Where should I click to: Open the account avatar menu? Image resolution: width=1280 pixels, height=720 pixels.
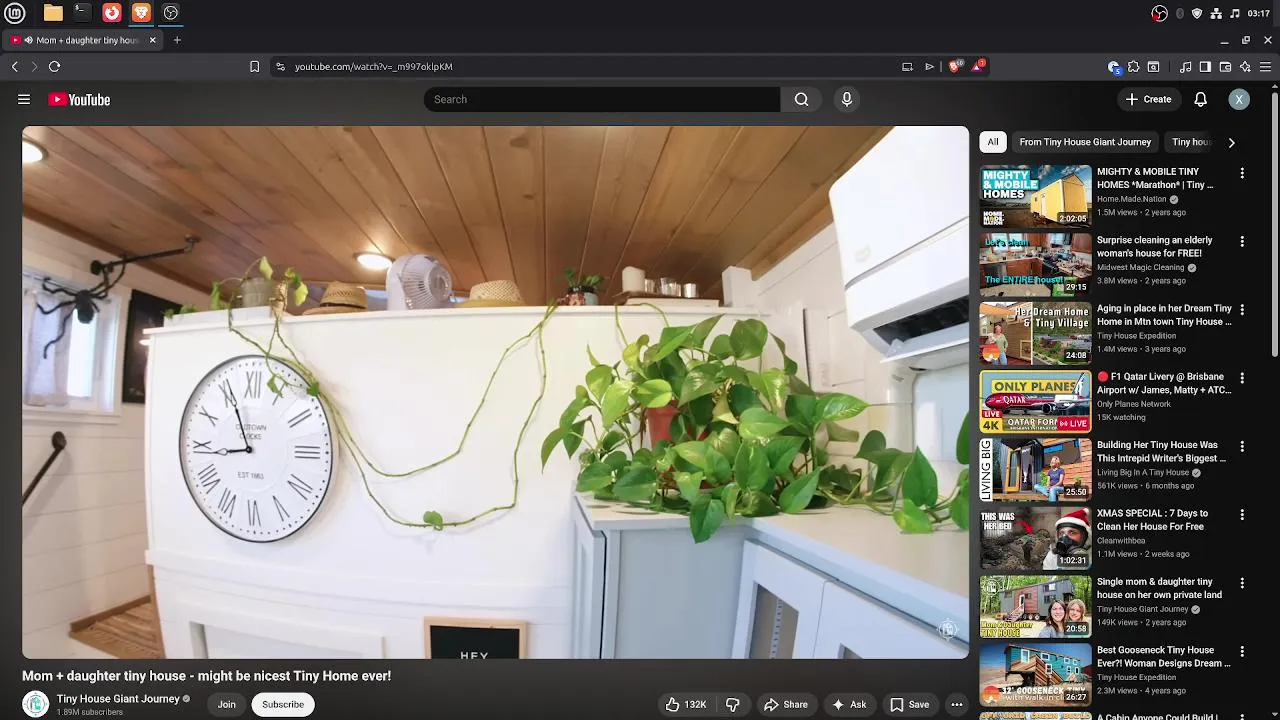[x=1239, y=99]
